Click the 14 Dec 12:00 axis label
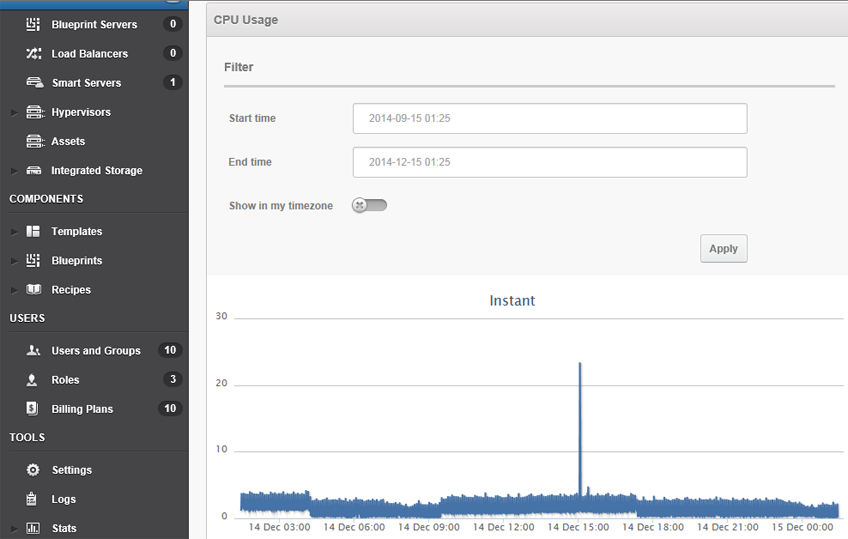Screen dimensions: 848x539 [x=504, y=527]
